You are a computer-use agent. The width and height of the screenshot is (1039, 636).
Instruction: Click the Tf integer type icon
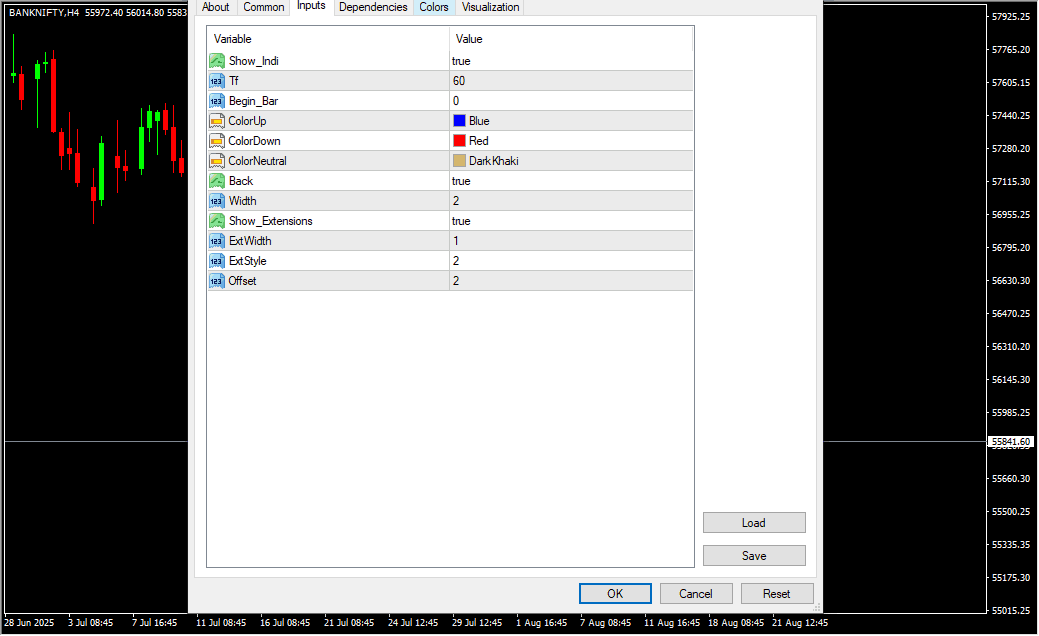(x=217, y=81)
